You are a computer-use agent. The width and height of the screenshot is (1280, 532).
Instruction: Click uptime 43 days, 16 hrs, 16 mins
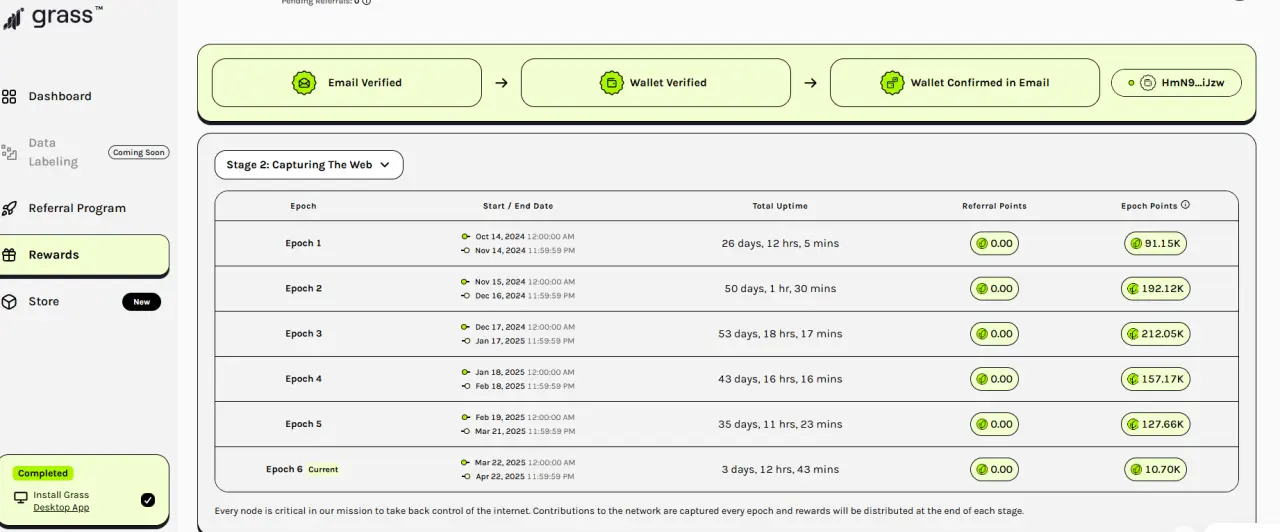click(x=780, y=379)
